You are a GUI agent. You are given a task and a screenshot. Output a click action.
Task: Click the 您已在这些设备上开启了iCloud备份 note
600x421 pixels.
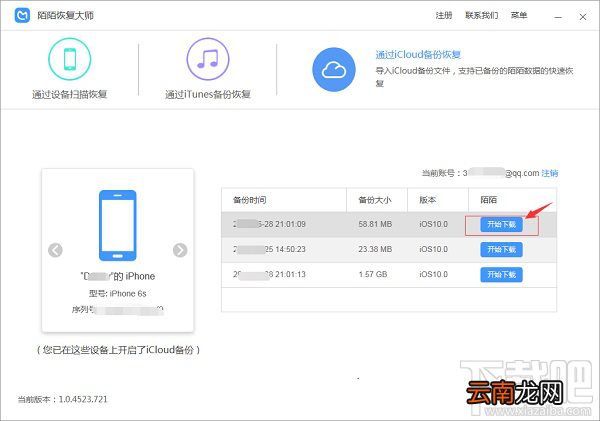[118, 350]
